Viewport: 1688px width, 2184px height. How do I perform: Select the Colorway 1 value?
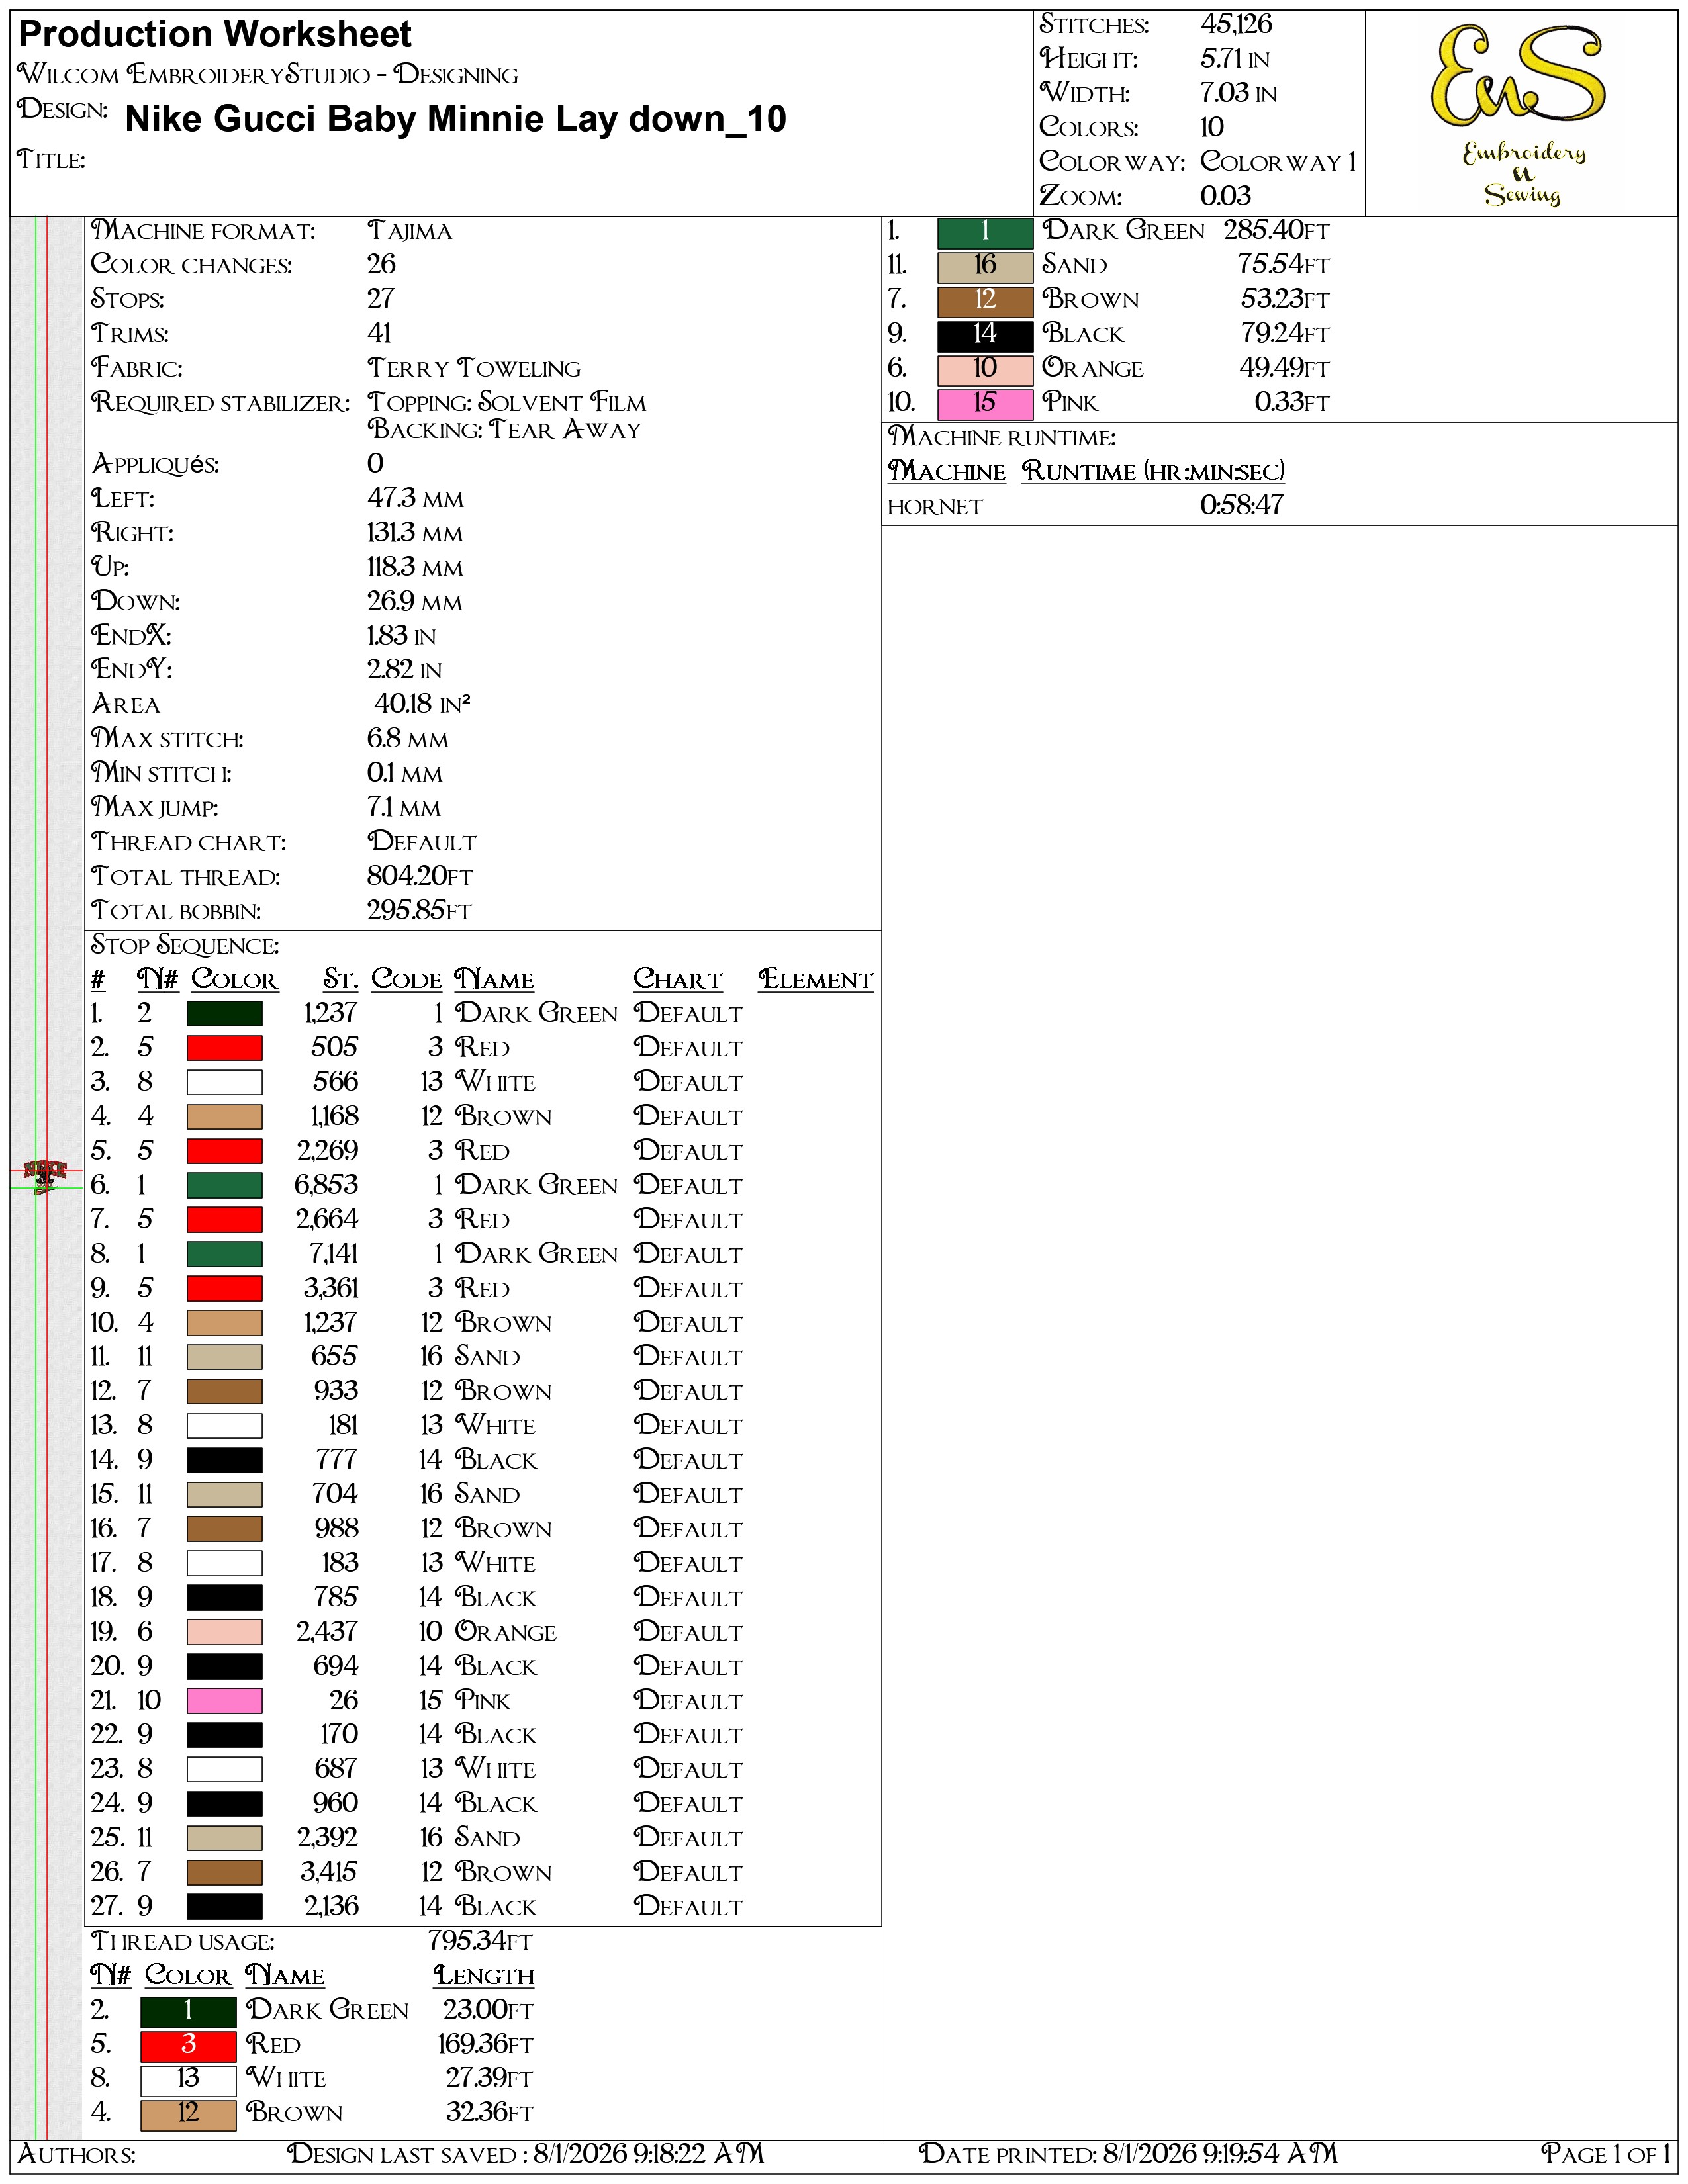click(x=1278, y=162)
